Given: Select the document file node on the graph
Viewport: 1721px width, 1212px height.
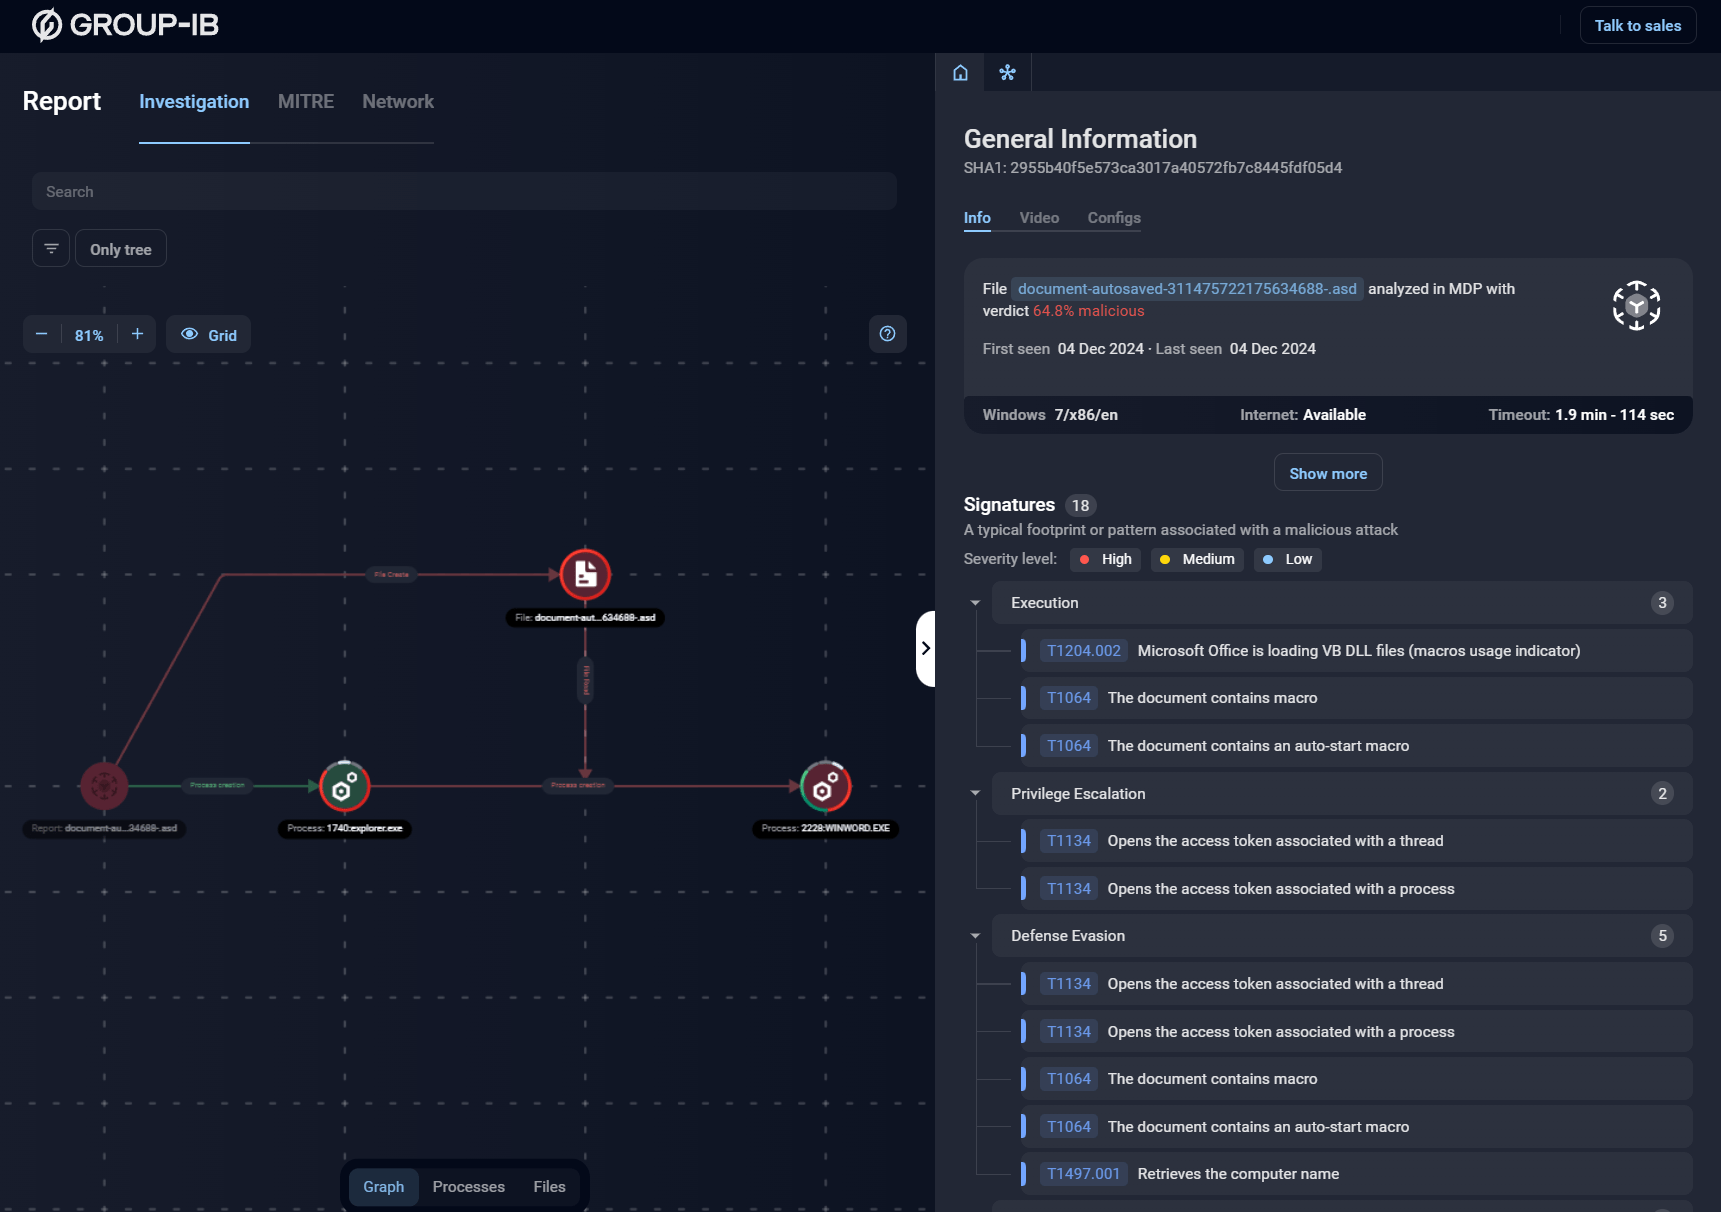Looking at the screenshot, I should point(585,574).
